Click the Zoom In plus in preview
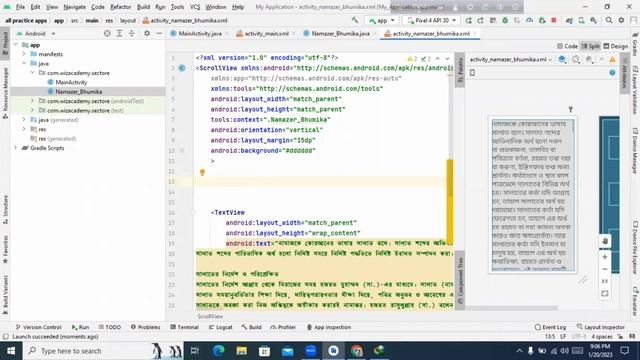Viewport: 640px width, 360px height. (605, 257)
